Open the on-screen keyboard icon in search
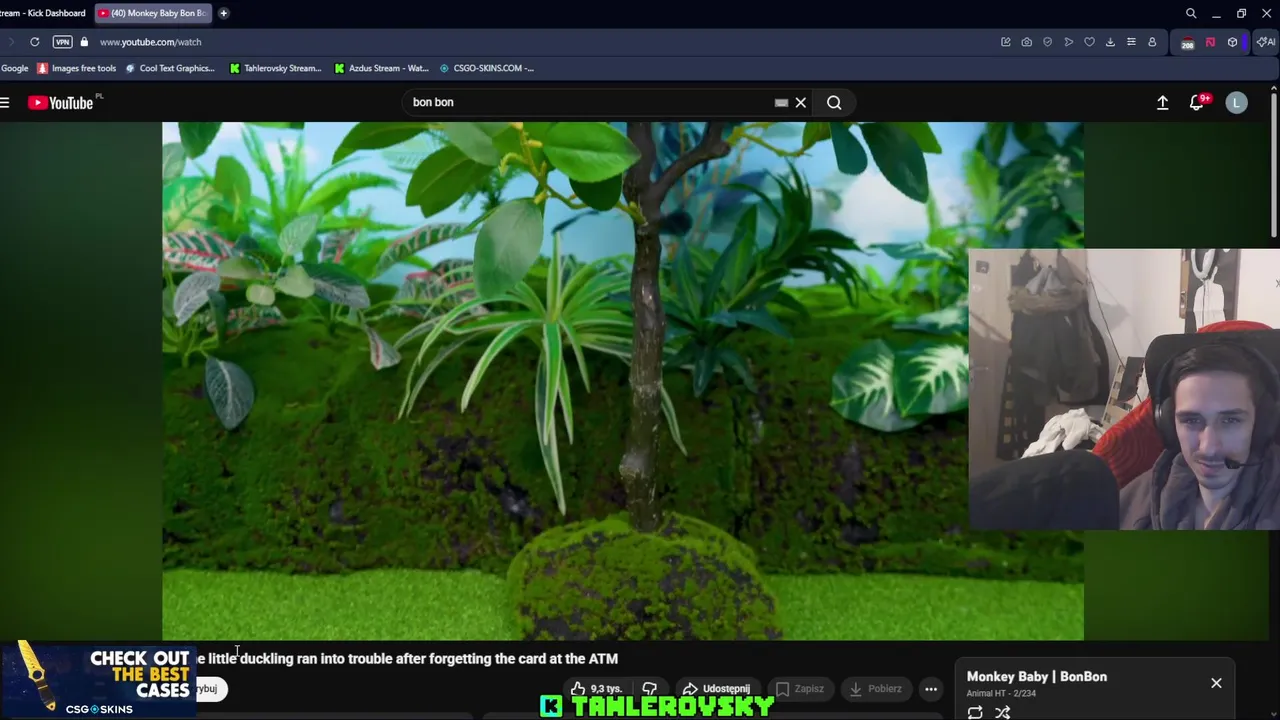 tap(781, 102)
